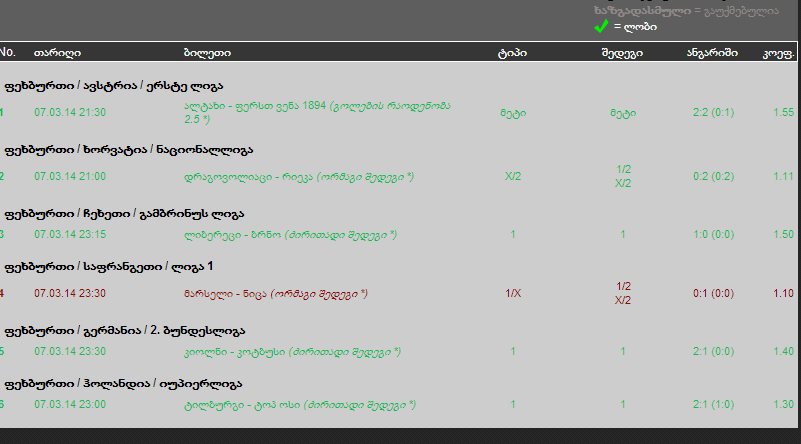
Task: Click score '0:2 (0:2)'
Action: (x=713, y=176)
